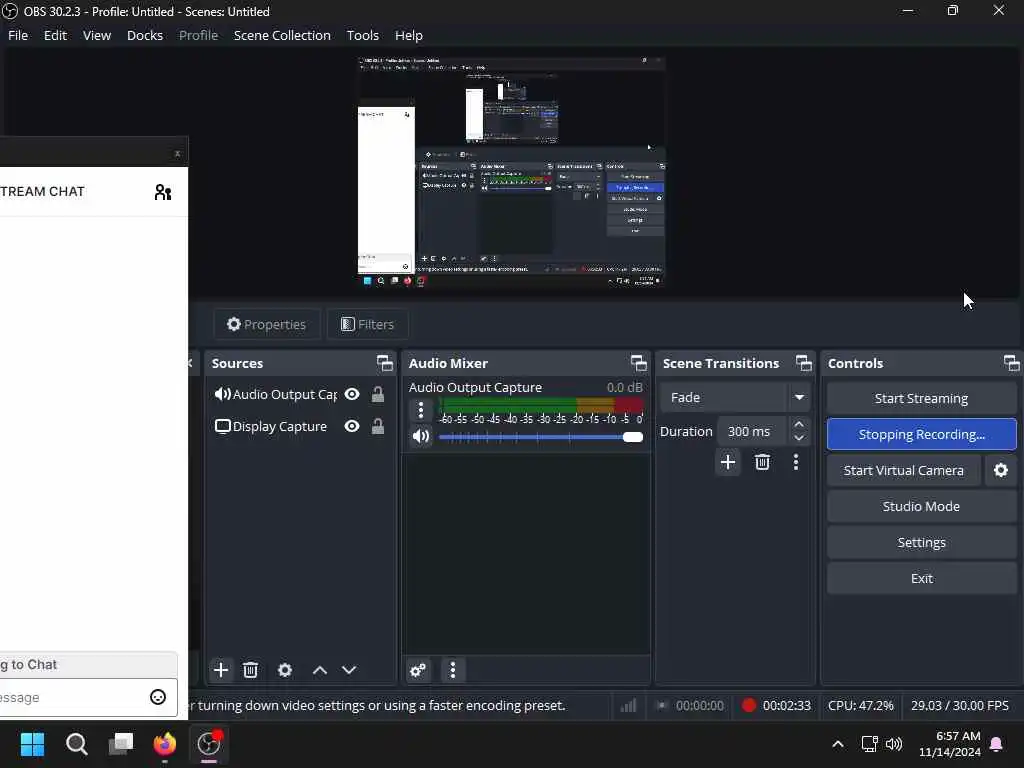
Task: Increase transition duration with up arrow
Action: pyautogui.click(x=799, y=424)
